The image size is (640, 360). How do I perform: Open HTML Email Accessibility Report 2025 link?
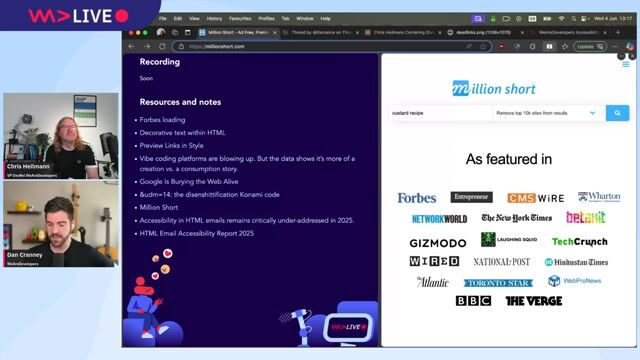(197, 233)
